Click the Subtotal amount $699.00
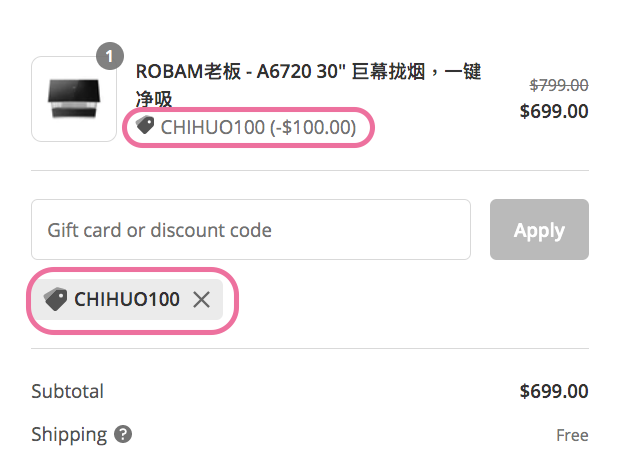This screenshot has height=455, width=635. (x=554, y=391)
